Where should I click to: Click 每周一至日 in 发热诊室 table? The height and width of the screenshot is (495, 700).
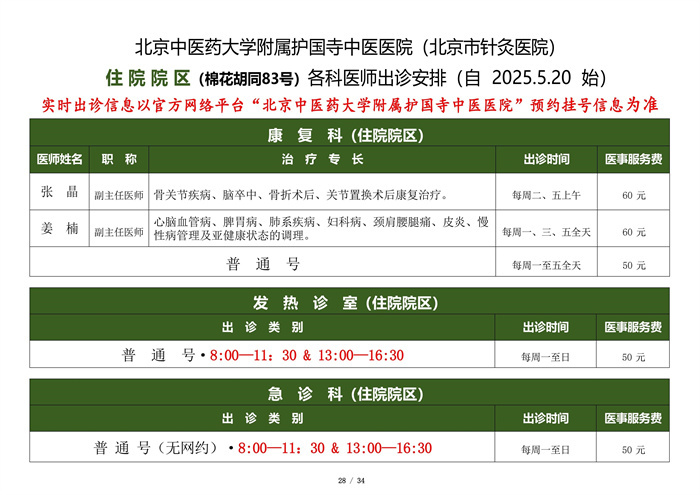coord(546,357)
